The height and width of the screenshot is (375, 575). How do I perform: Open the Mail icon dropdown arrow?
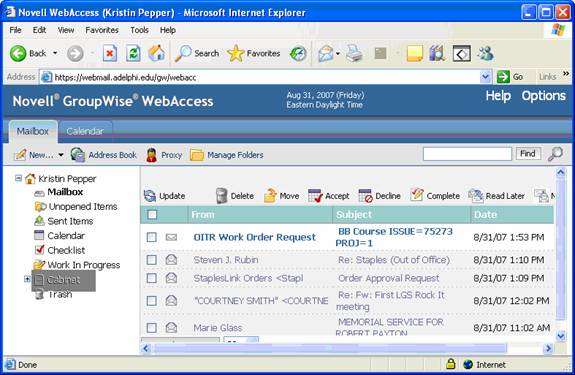(338, 54)
